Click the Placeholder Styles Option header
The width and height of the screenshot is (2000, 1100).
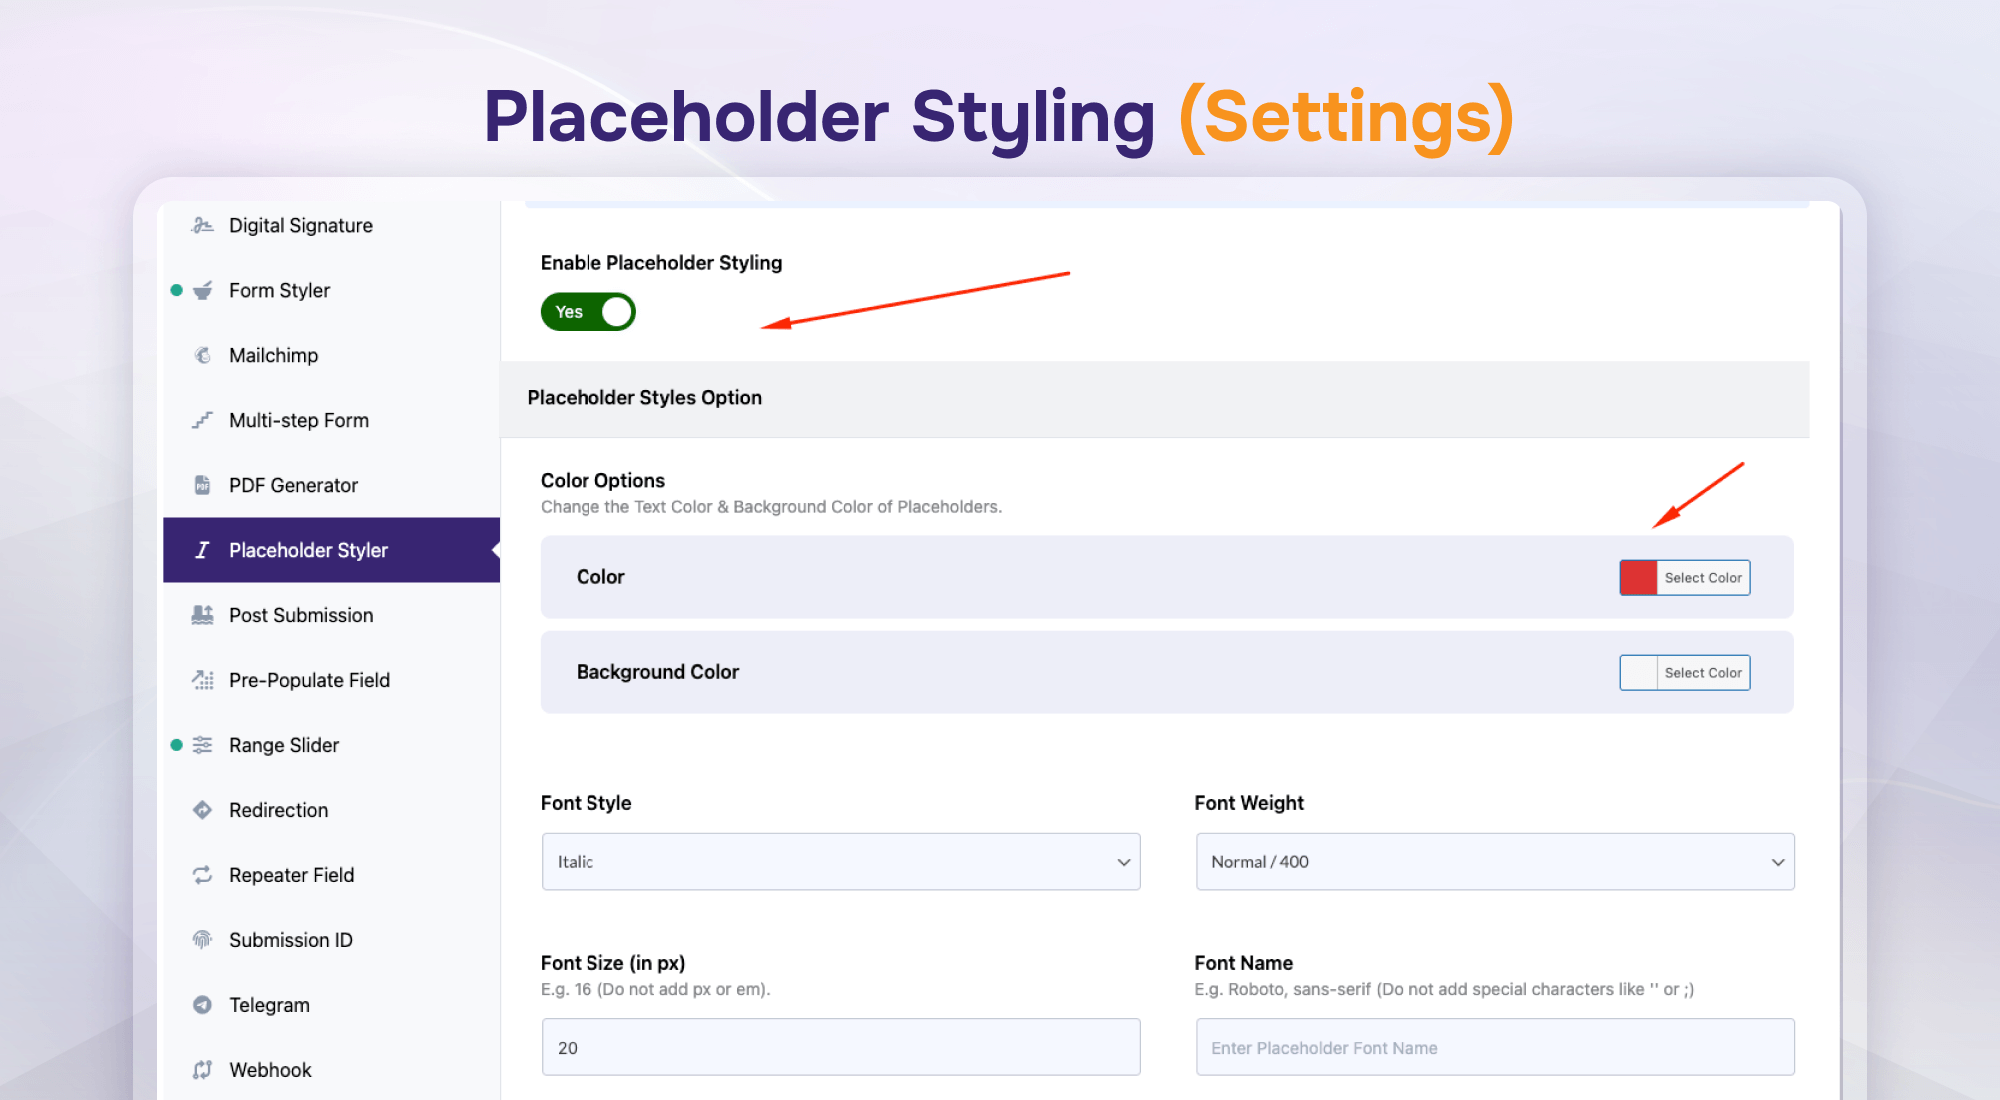(x=1155, y=398)
